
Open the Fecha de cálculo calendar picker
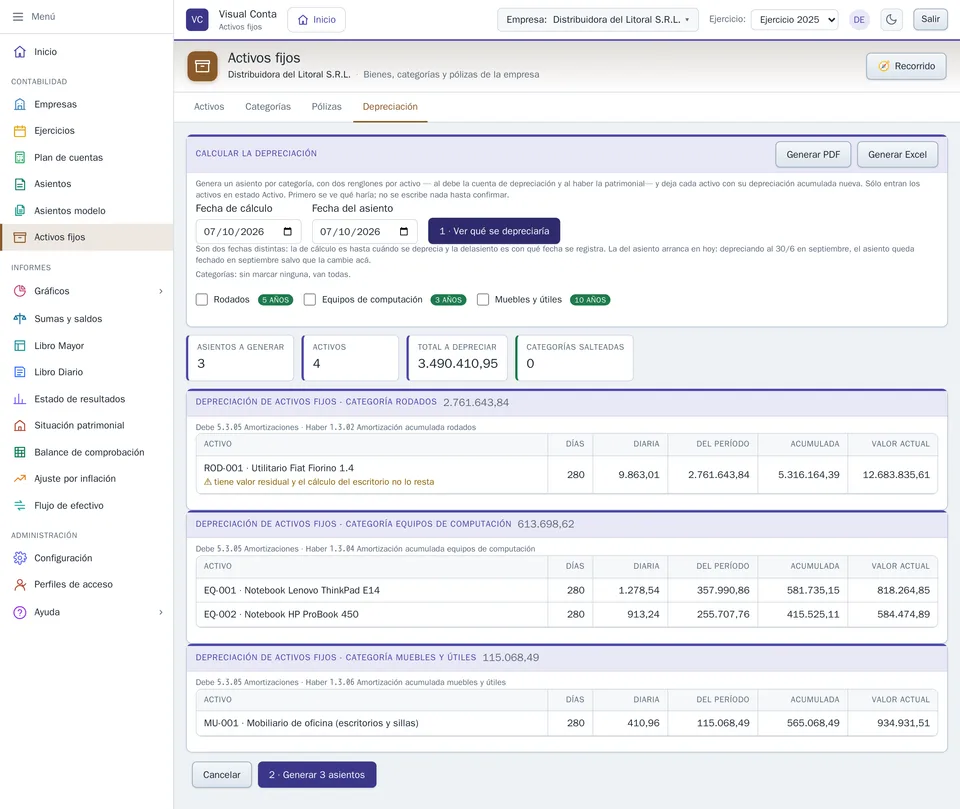click(x=288, y=231)
